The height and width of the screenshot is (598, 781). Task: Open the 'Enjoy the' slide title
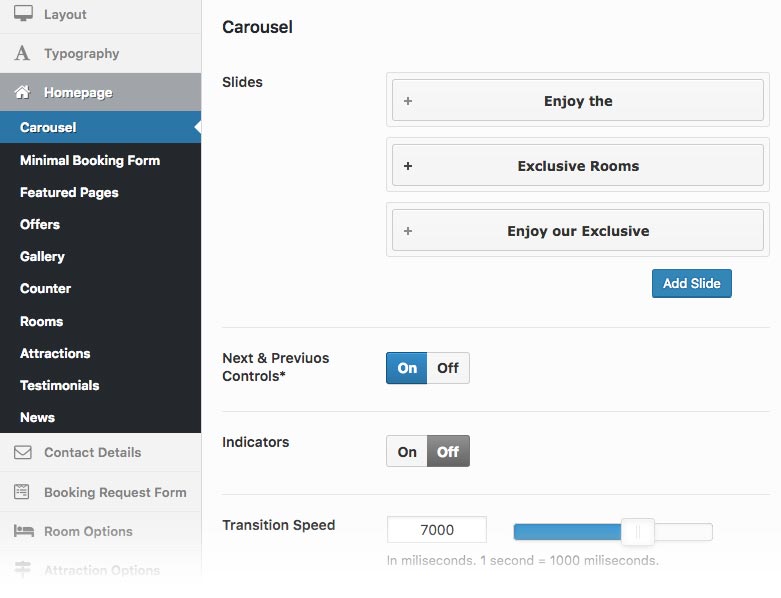(578, 101)
